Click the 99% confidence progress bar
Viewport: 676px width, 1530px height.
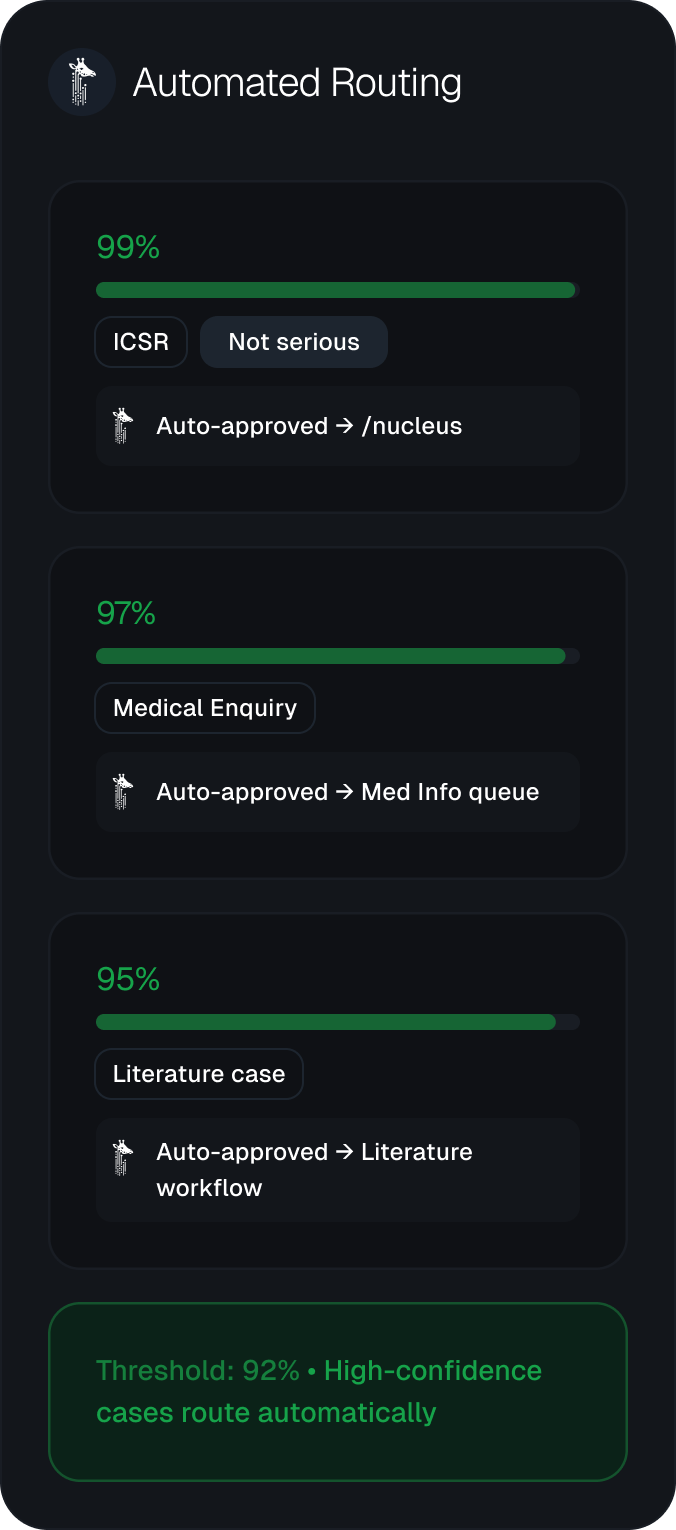click(x=338, y=290)
